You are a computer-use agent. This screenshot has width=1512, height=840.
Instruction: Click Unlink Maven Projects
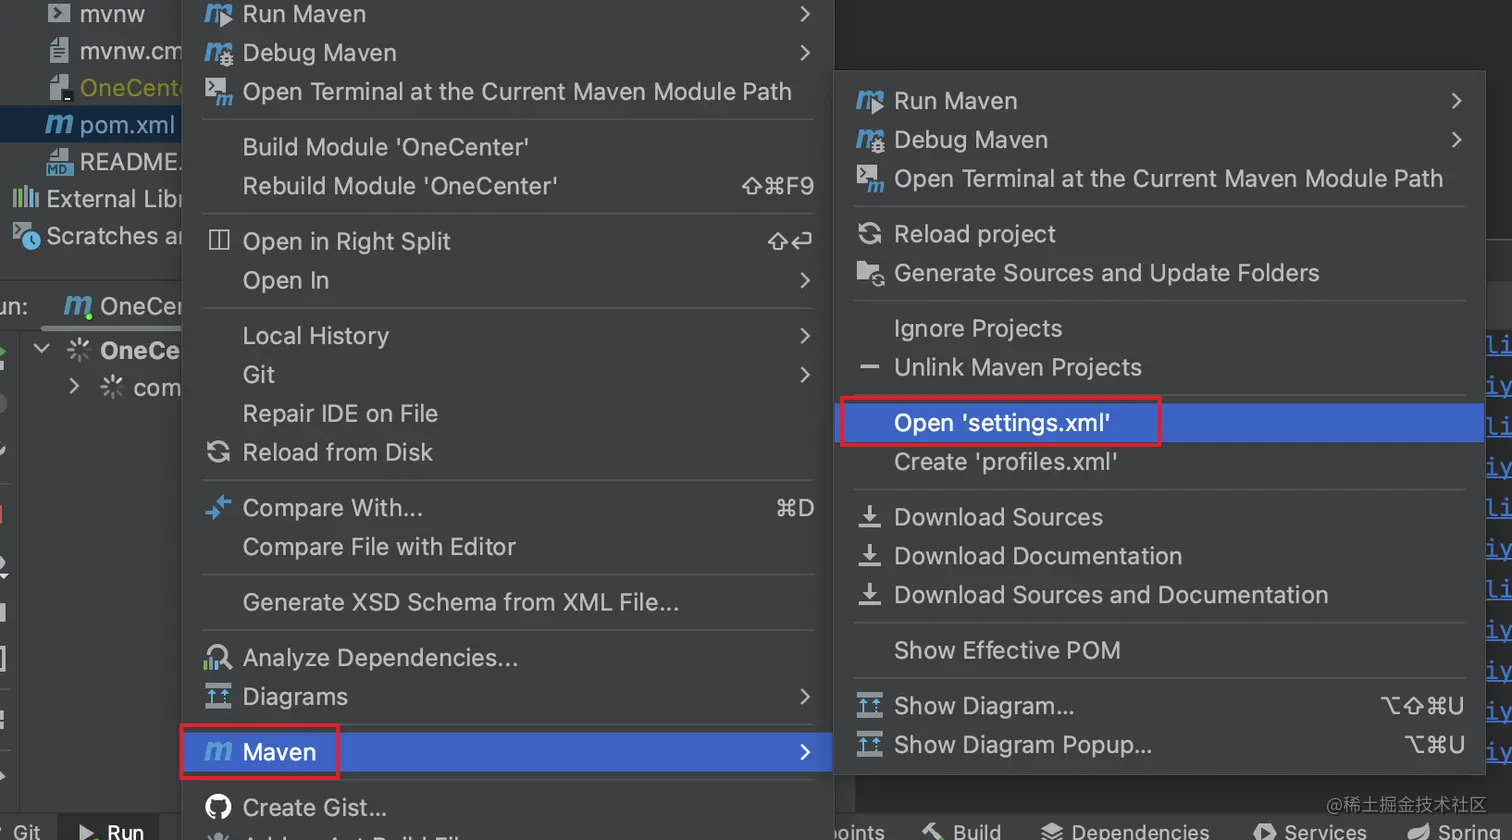(1017, 367)
